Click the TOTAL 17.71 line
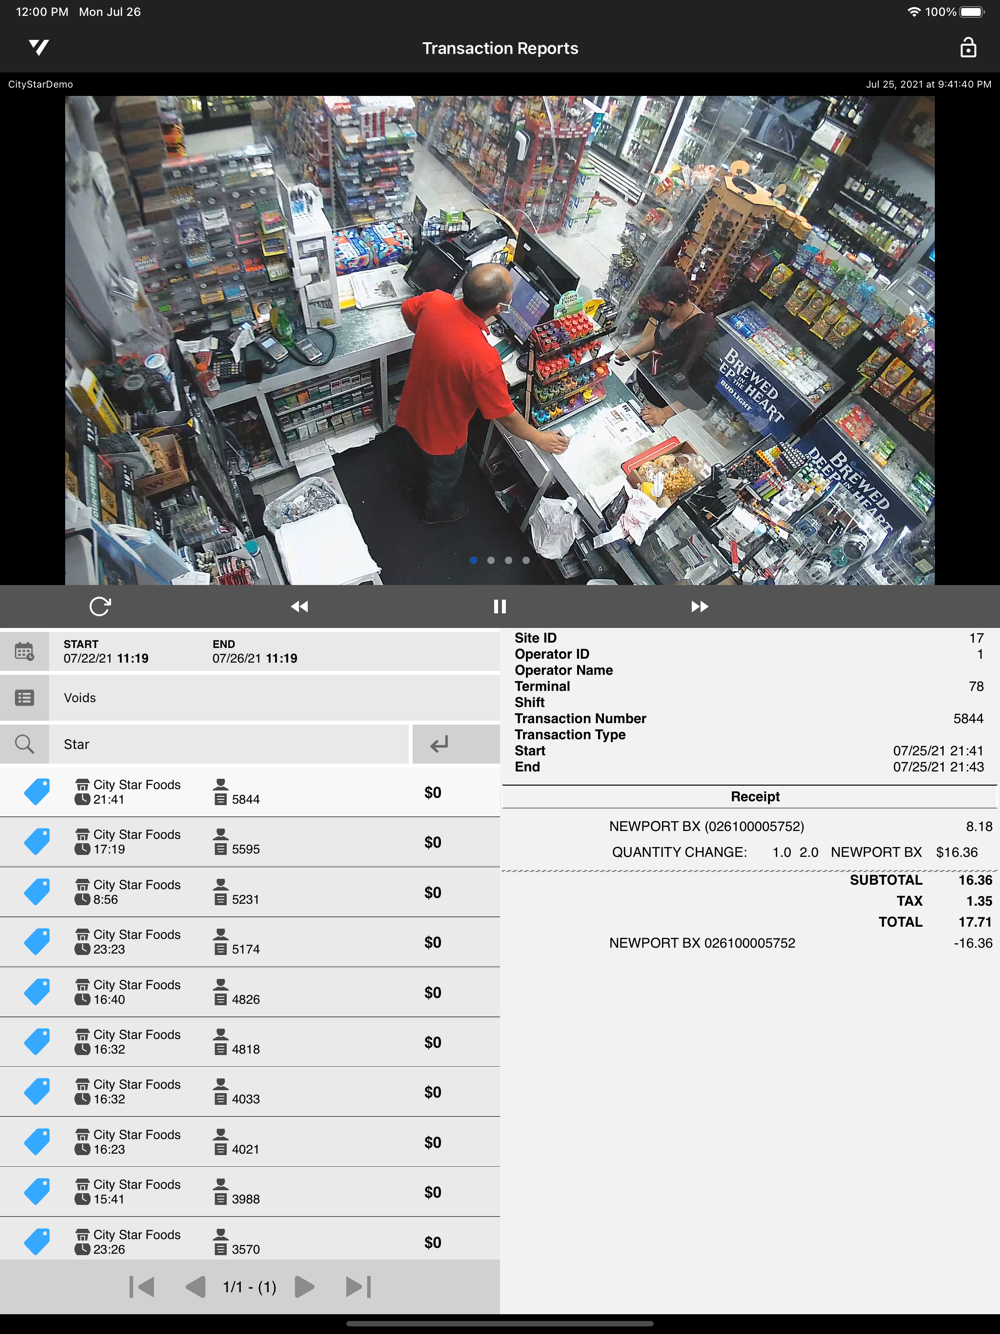Viewport: 1000px width, 1334px height. 935,922
